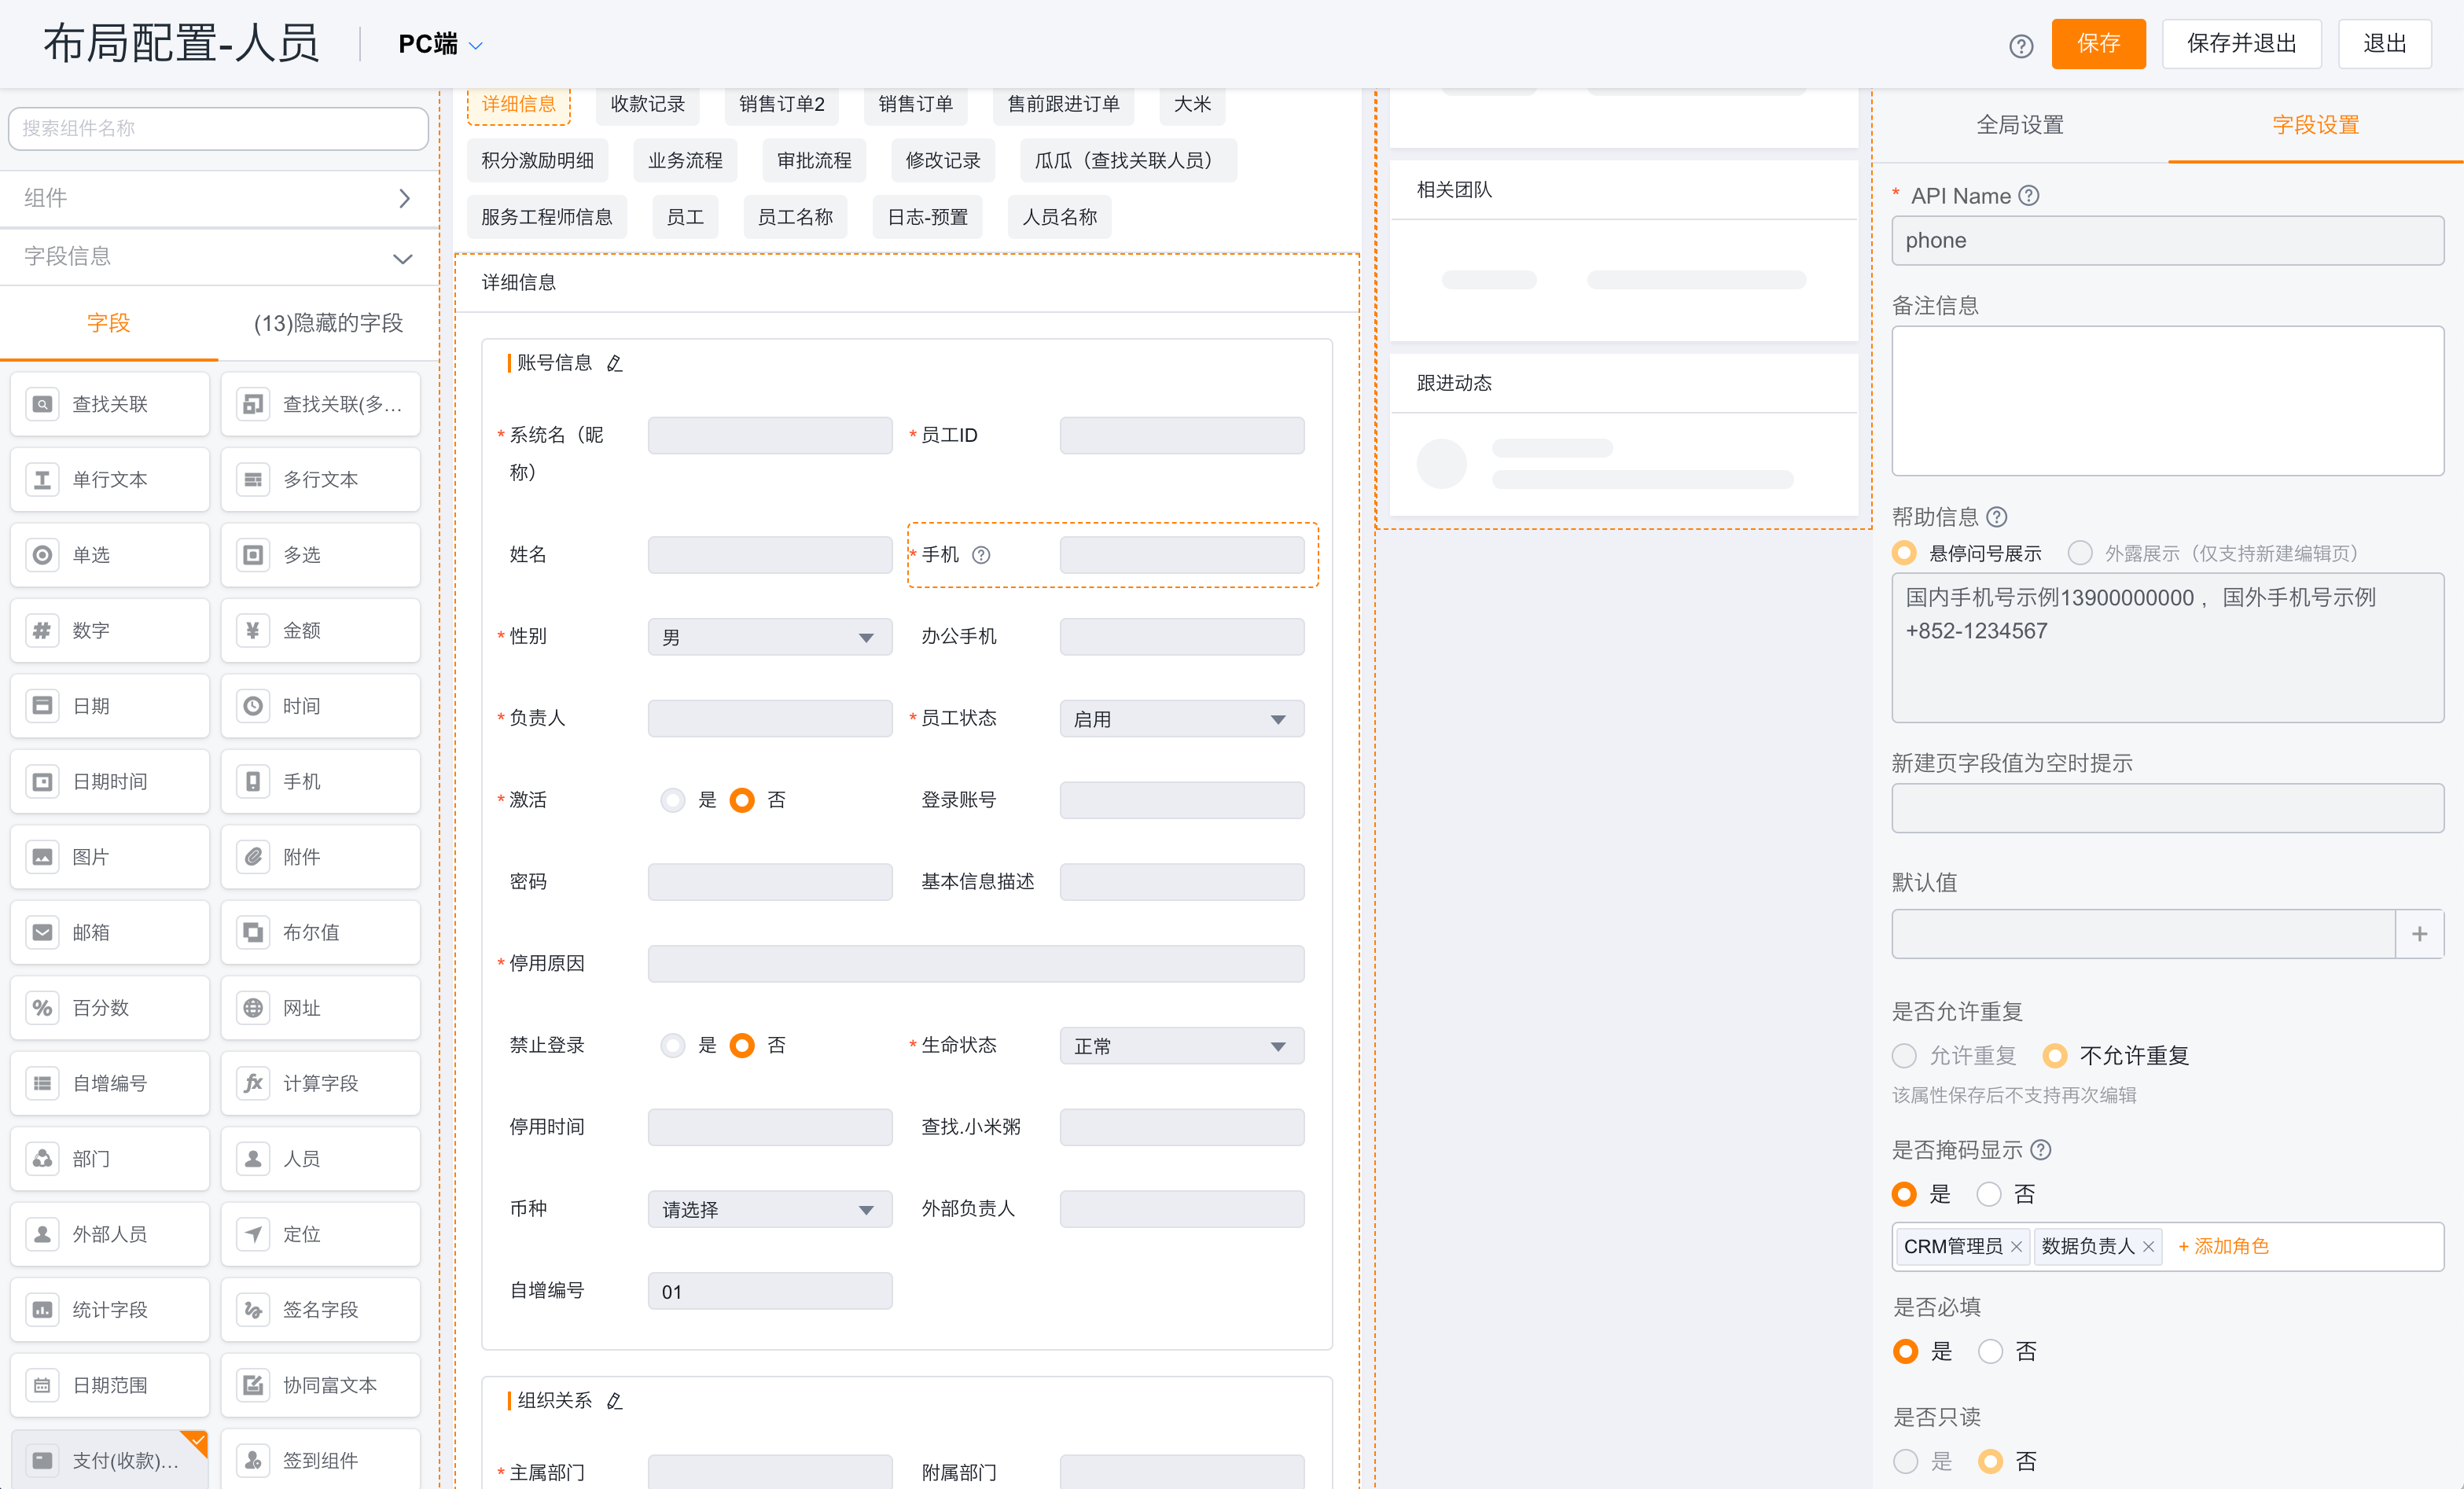Remove the CRM管理员 role tag

pos(2016,1246)
